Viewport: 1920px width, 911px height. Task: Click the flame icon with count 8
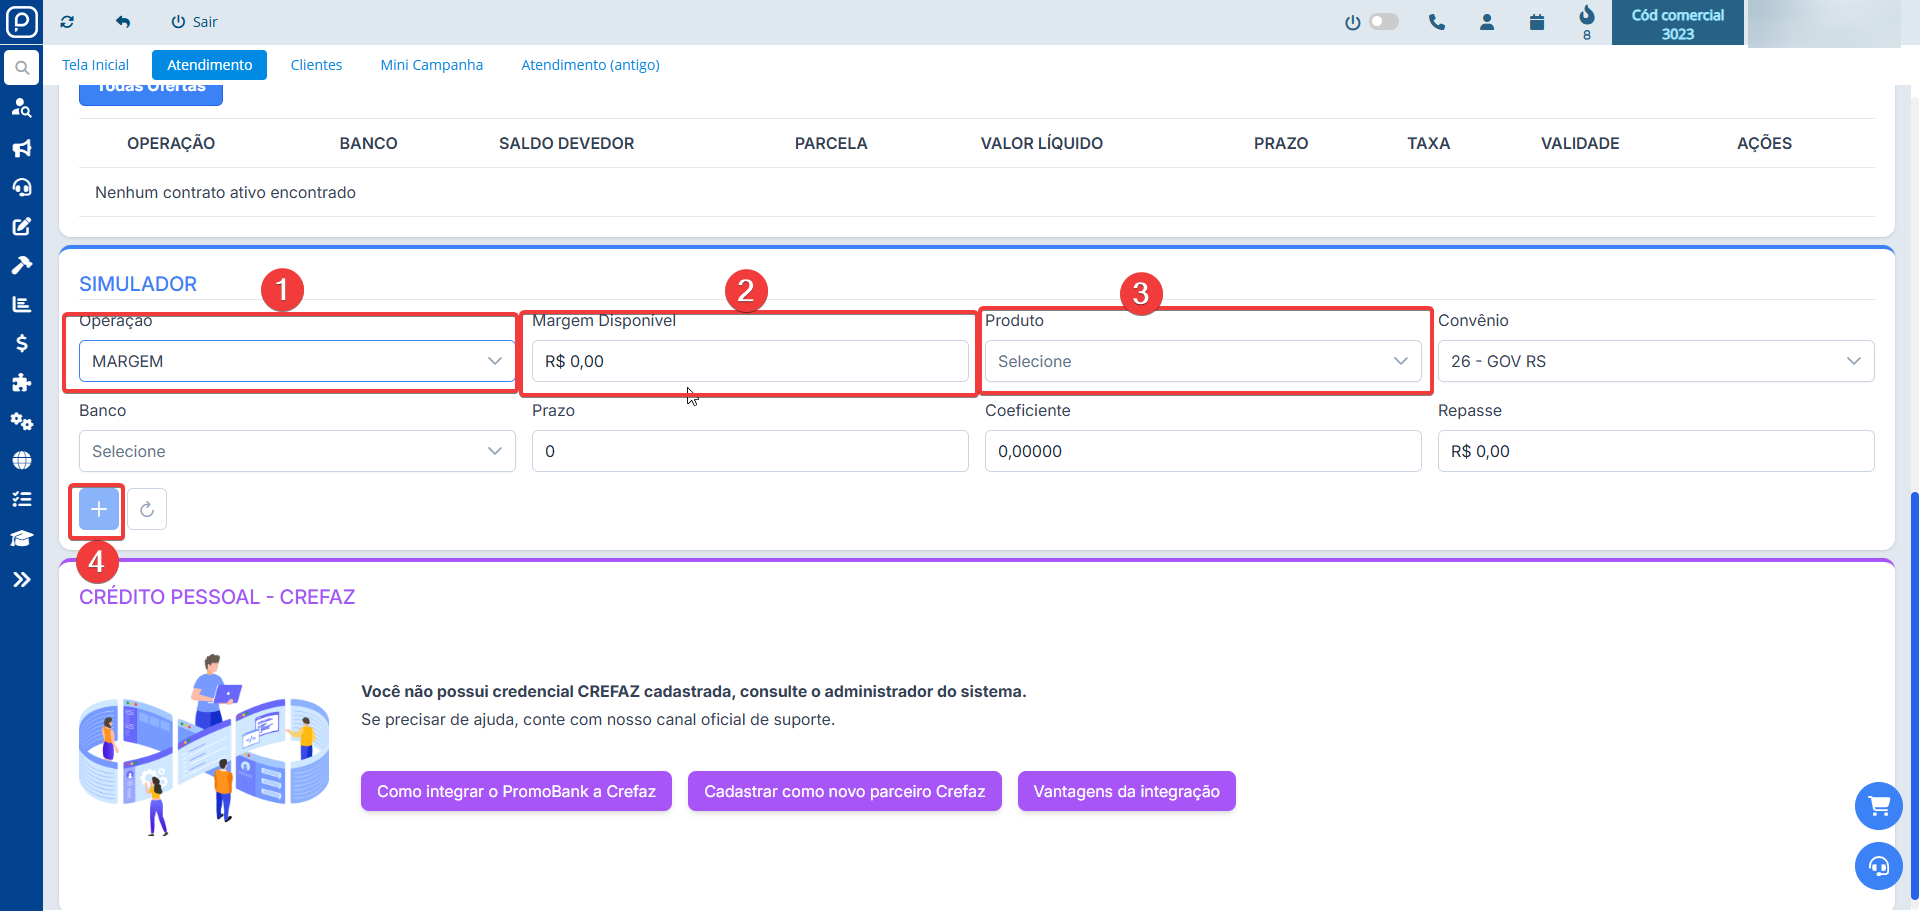(1586, 17)
